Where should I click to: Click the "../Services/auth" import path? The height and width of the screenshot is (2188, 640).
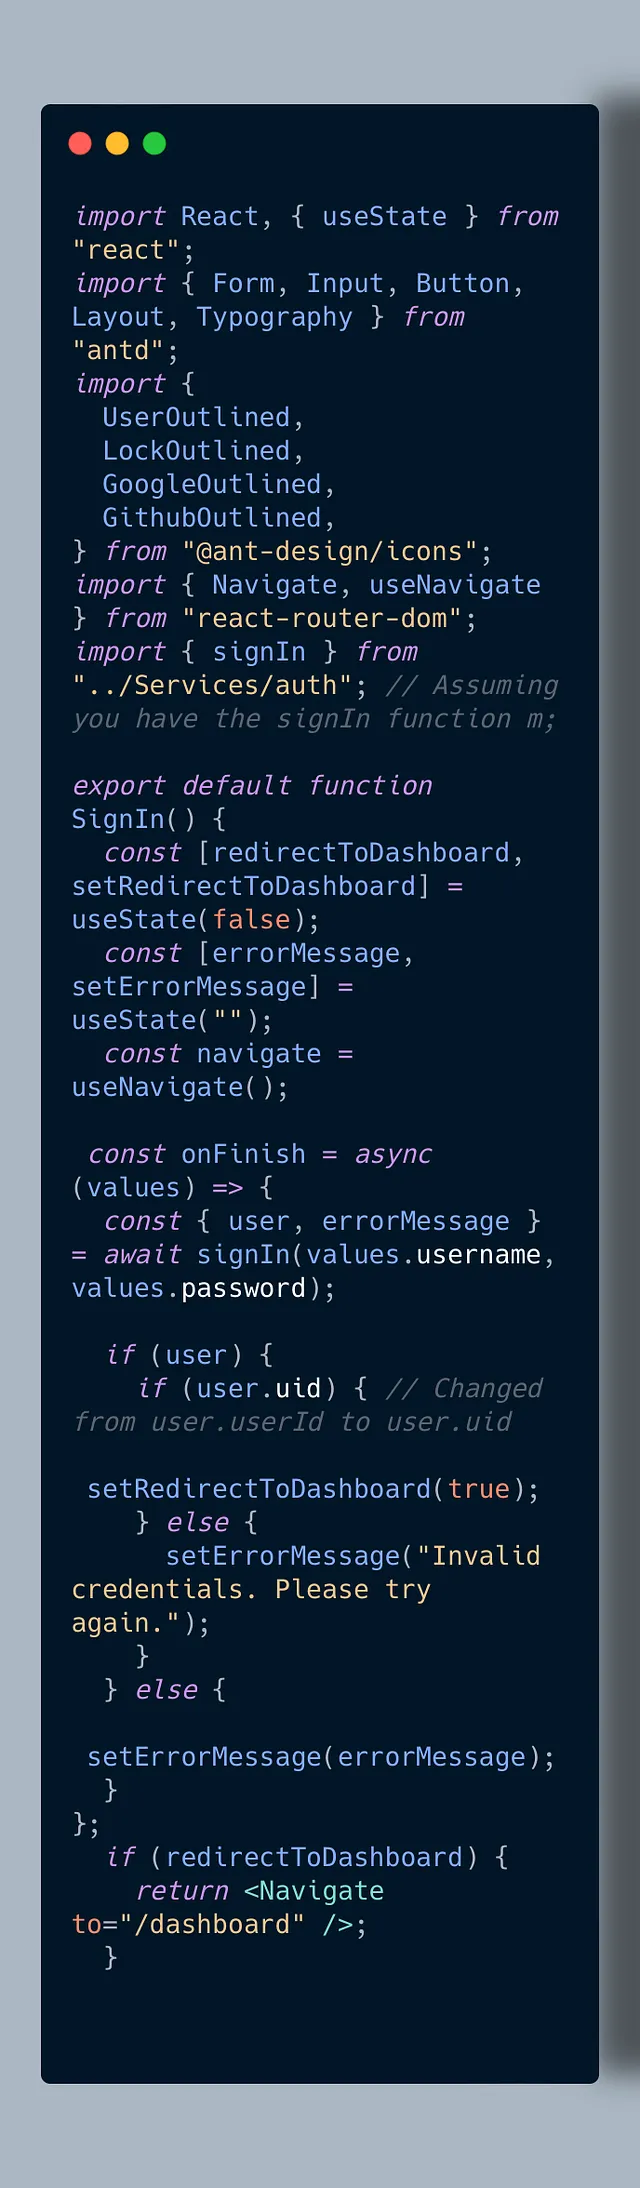click(x=212, y=686)
